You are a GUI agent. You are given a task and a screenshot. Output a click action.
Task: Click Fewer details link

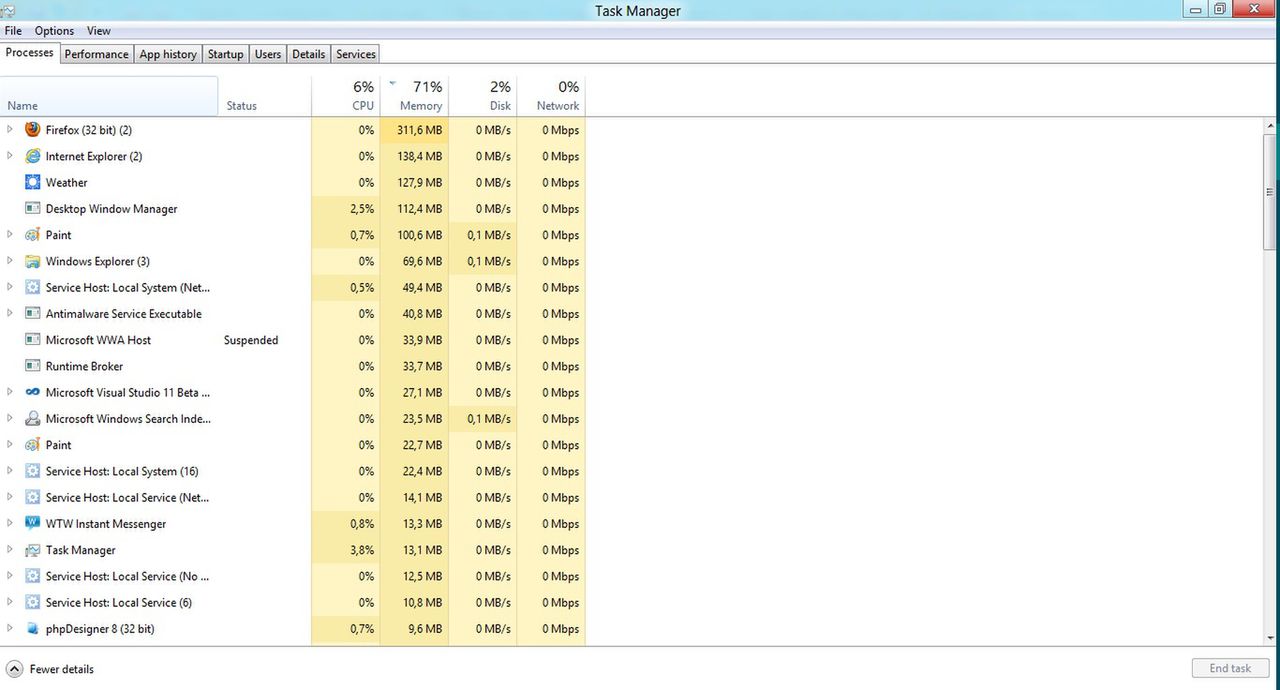[62, 669]
